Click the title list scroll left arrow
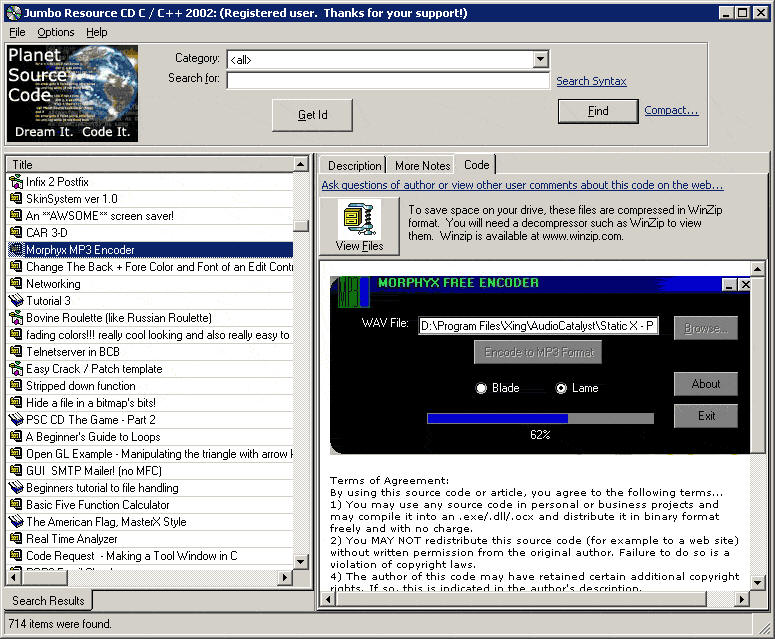This screenshot has width=775, height=639. (13, 577)
